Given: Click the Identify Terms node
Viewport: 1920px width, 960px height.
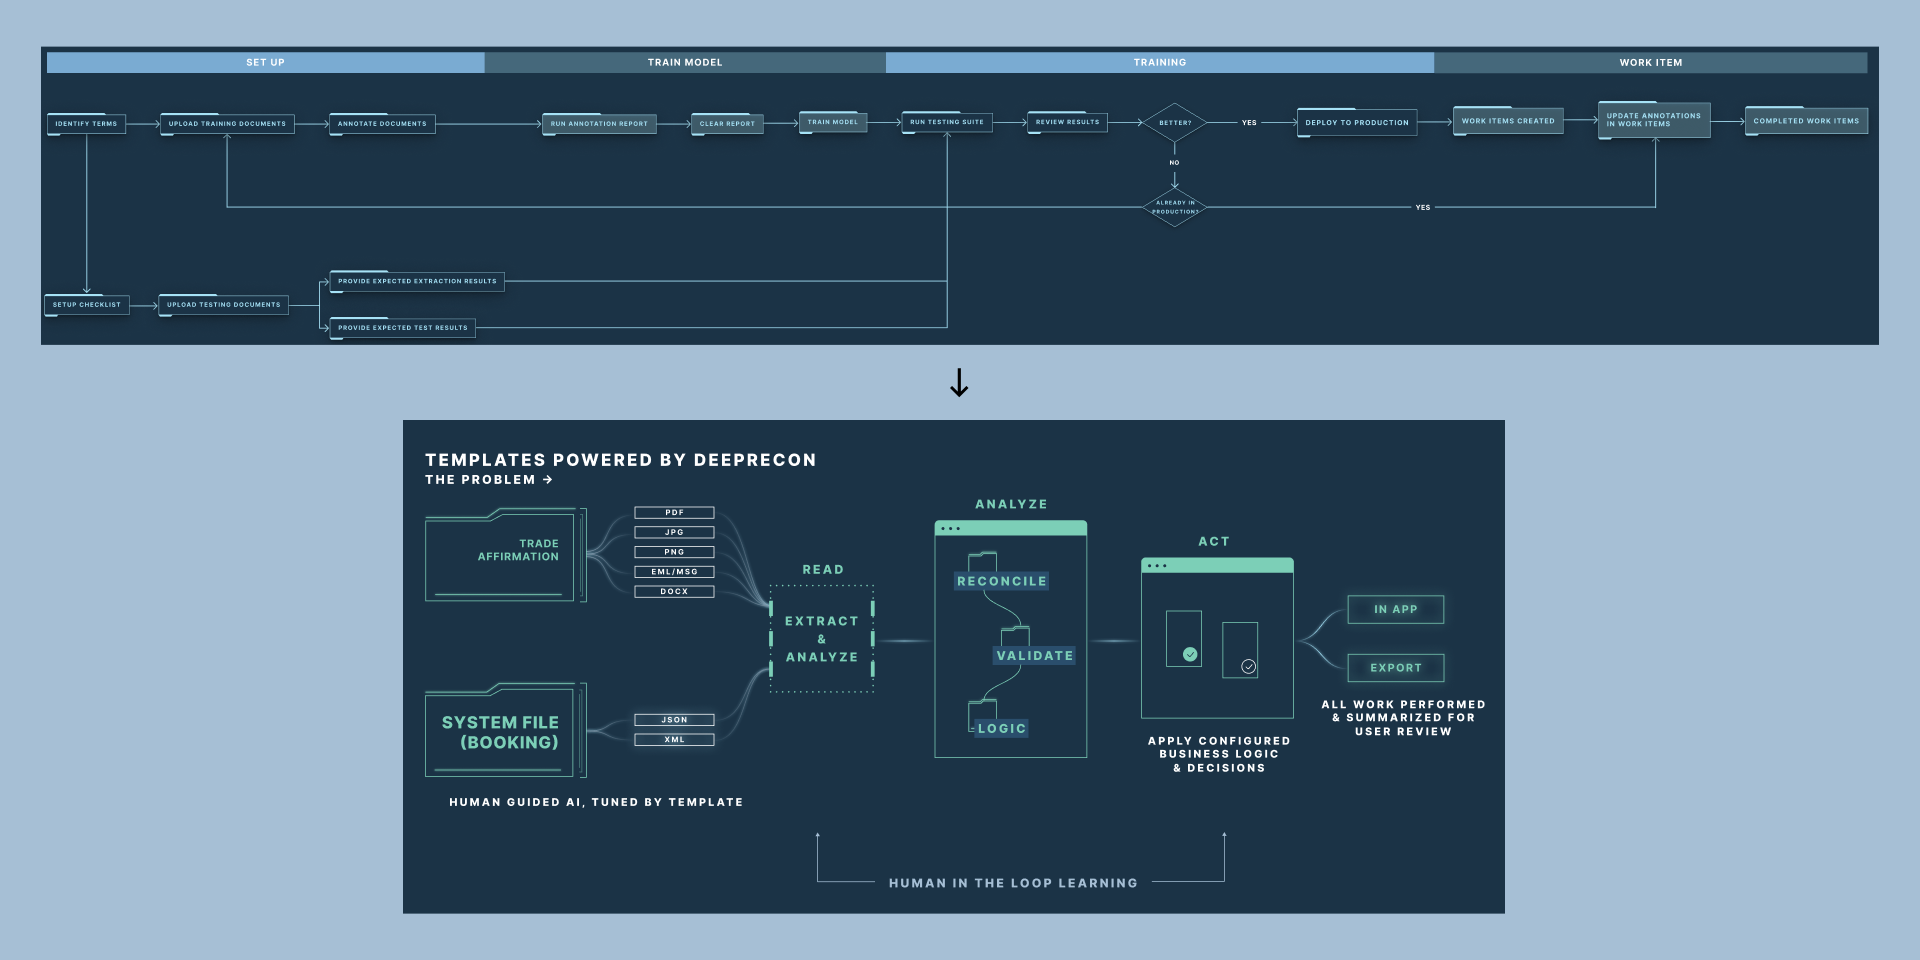Looking at the screenshot, I should [x=86, y=124].
